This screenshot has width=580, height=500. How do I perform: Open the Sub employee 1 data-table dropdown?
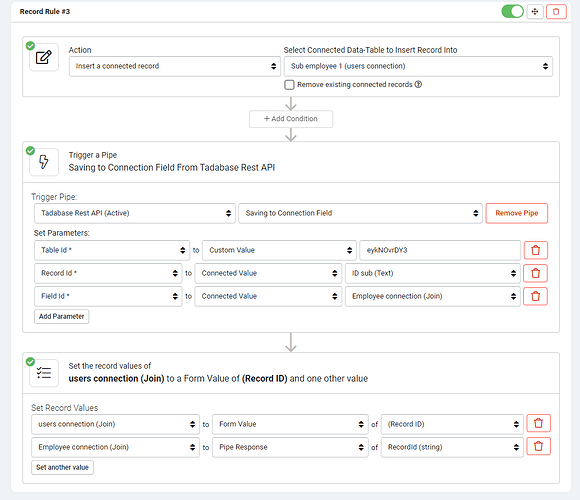point(418,67)
